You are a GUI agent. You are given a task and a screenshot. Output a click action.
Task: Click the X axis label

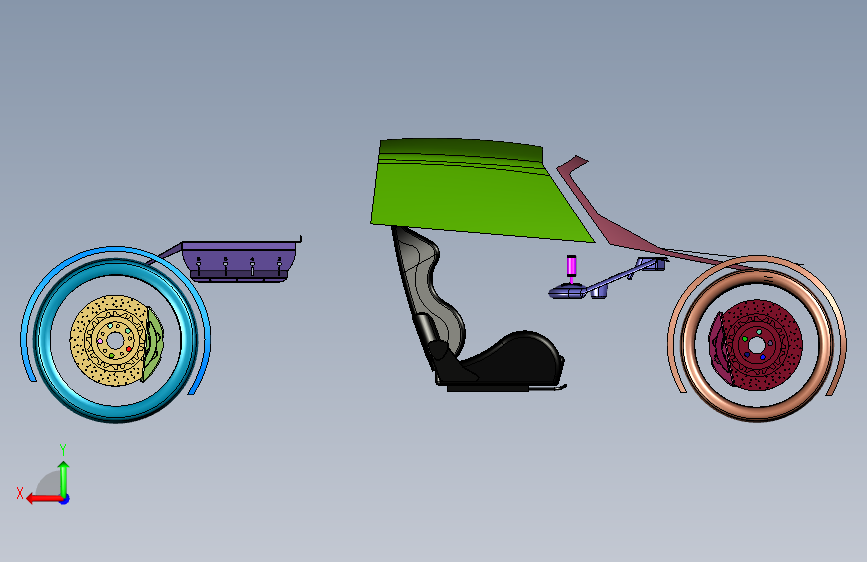coord(20,493)
